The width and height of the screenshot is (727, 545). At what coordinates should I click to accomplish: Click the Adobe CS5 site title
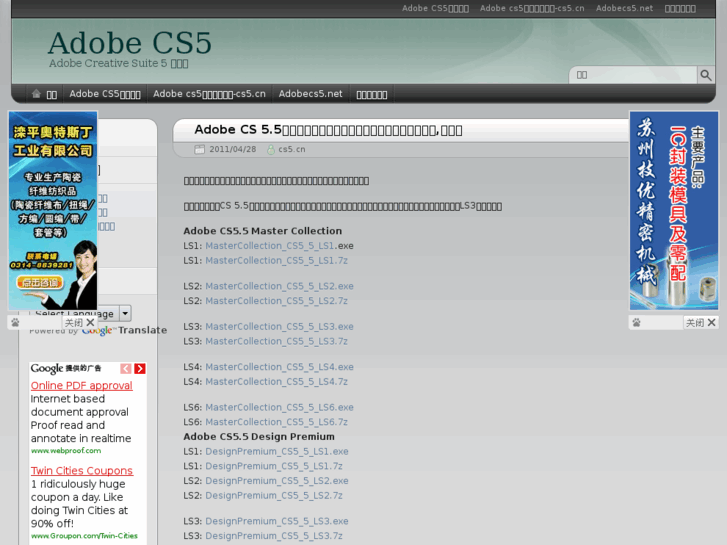[129, 43]
